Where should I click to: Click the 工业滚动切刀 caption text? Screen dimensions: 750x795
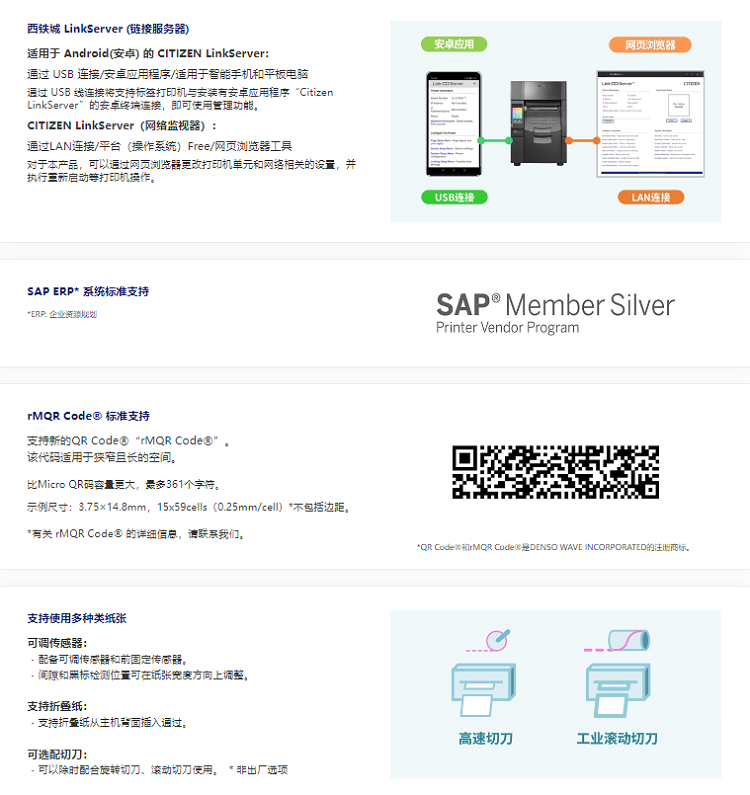coord(617,739)
